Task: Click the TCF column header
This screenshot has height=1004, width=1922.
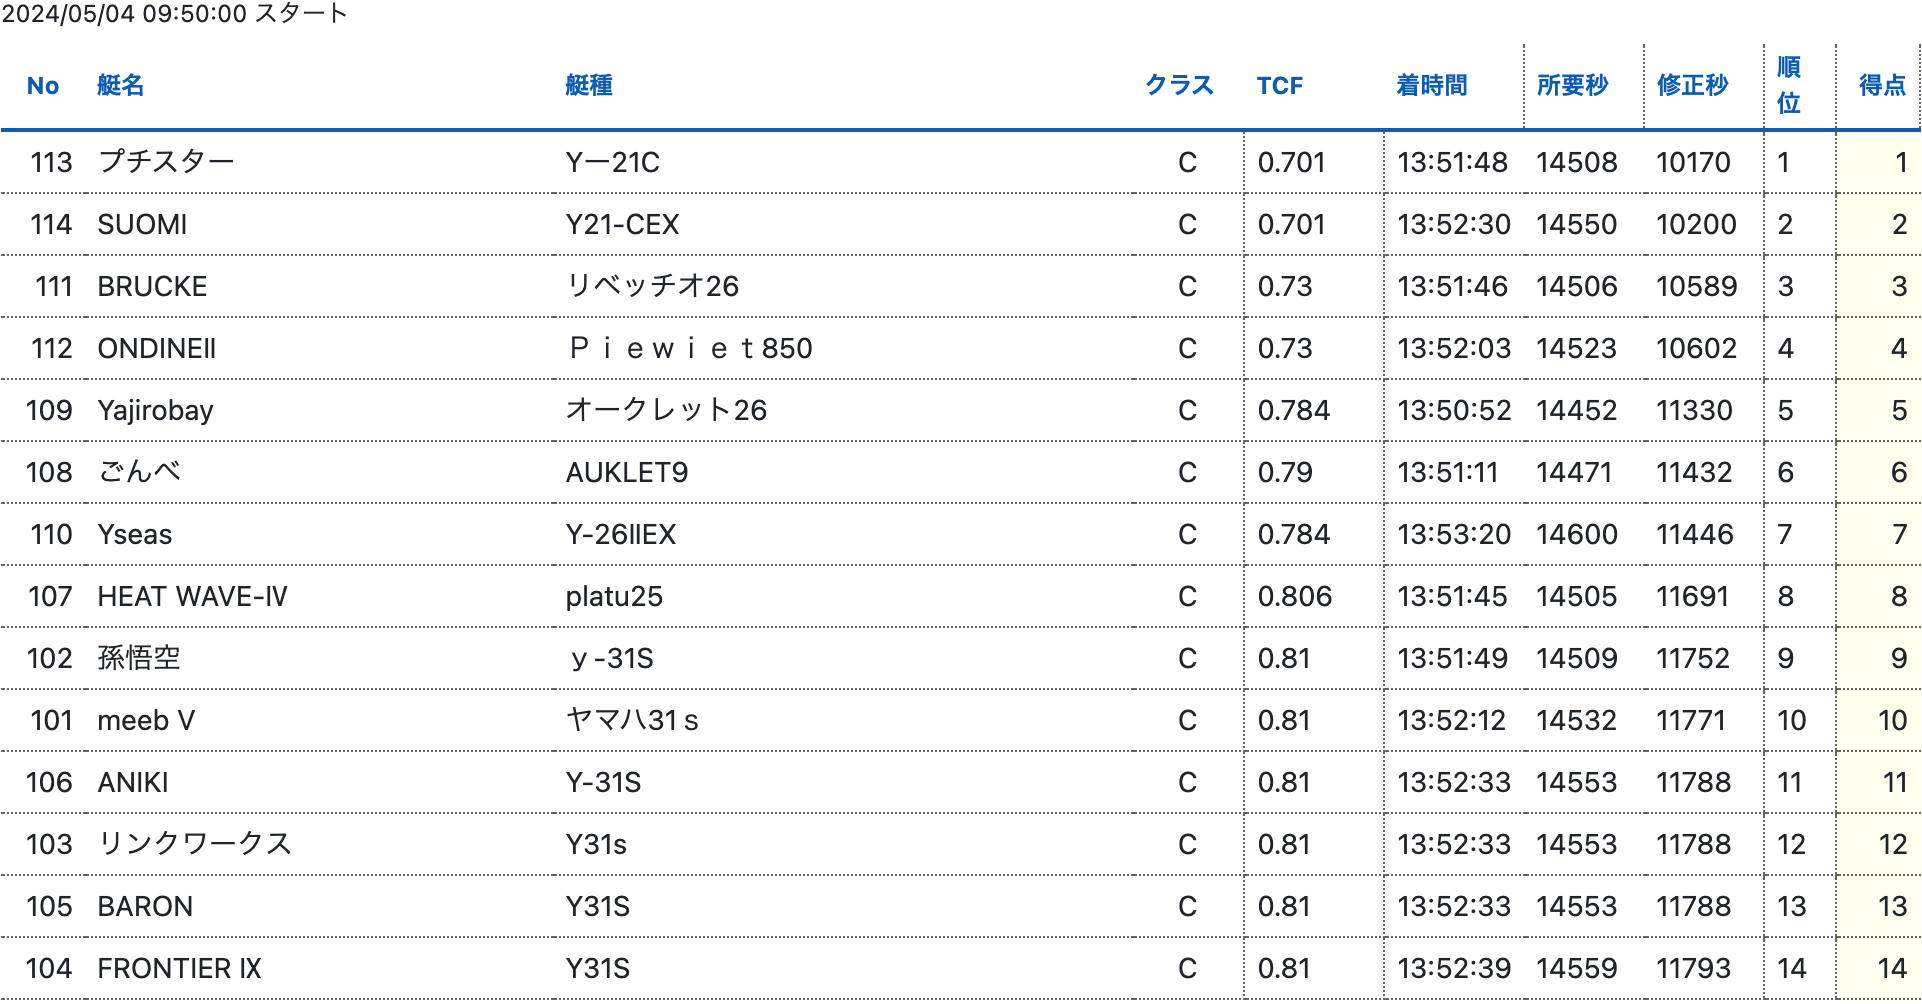Action: [1279, 86]
